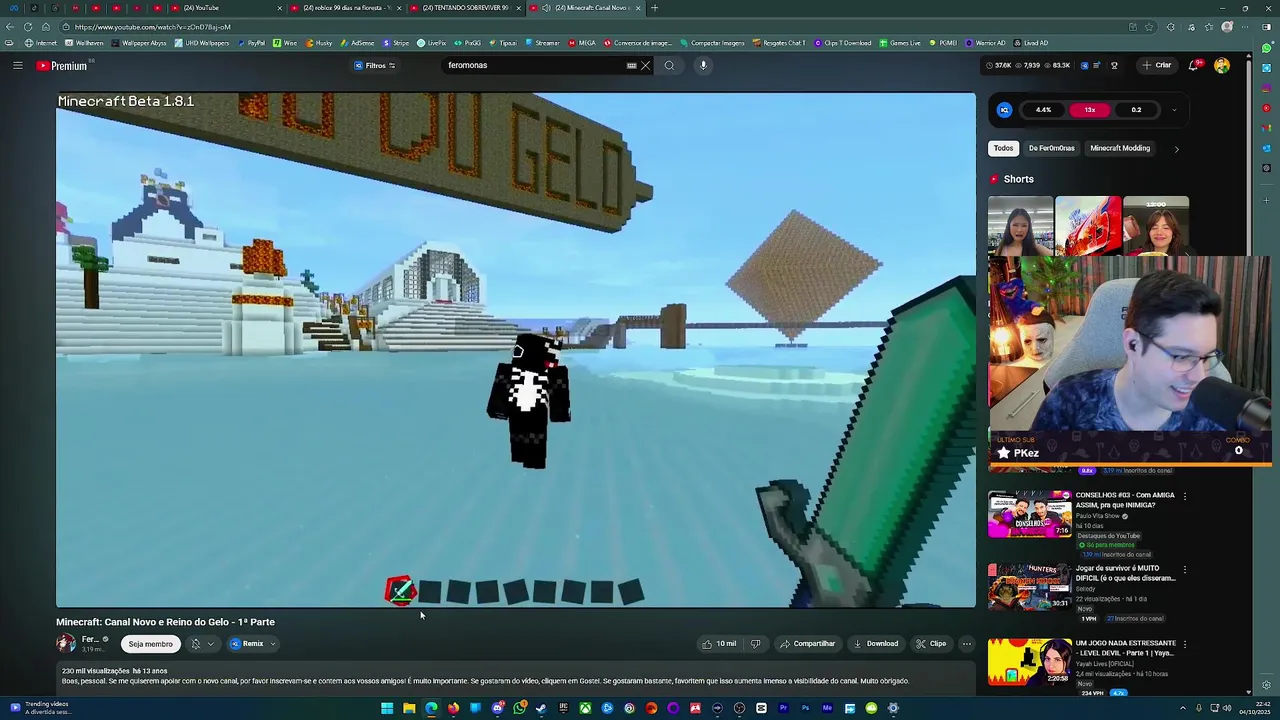The height and width of the screenshot is (720, 1280).
Task: Expand the vidIQ stats panel chevron
Action: 1174,110
